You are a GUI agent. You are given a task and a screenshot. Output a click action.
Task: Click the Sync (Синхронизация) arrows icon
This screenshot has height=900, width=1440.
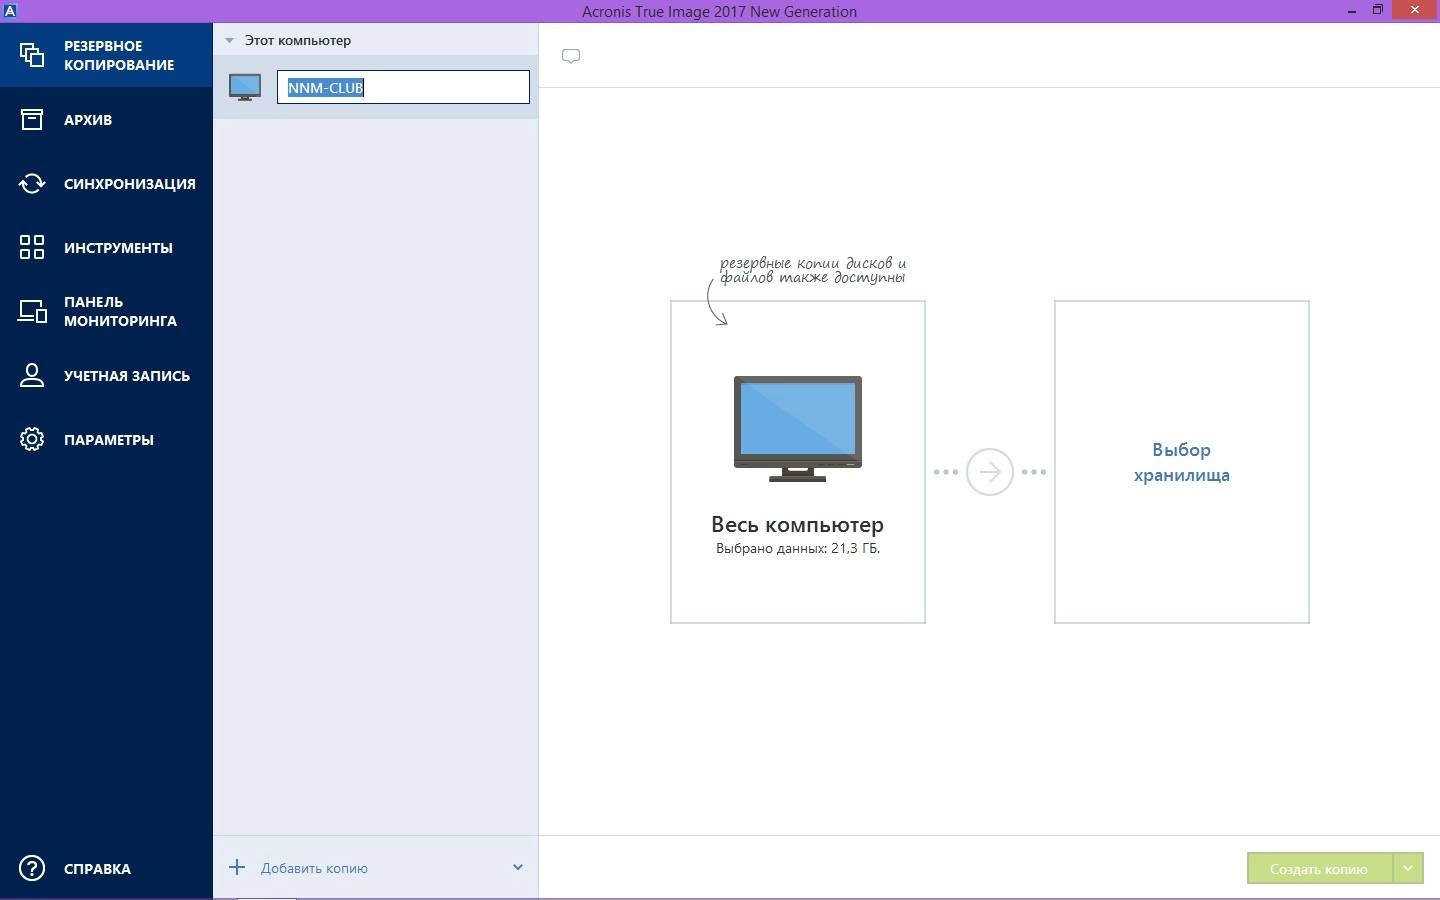[x=32, y=183]
